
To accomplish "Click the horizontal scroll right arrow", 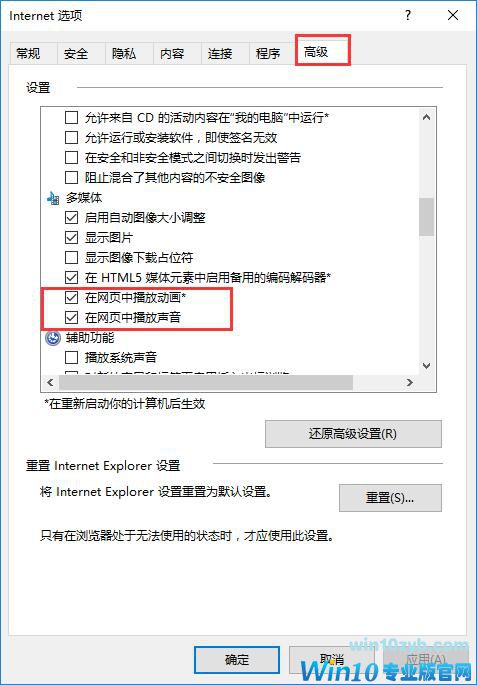I will click(x=410, y=383).
